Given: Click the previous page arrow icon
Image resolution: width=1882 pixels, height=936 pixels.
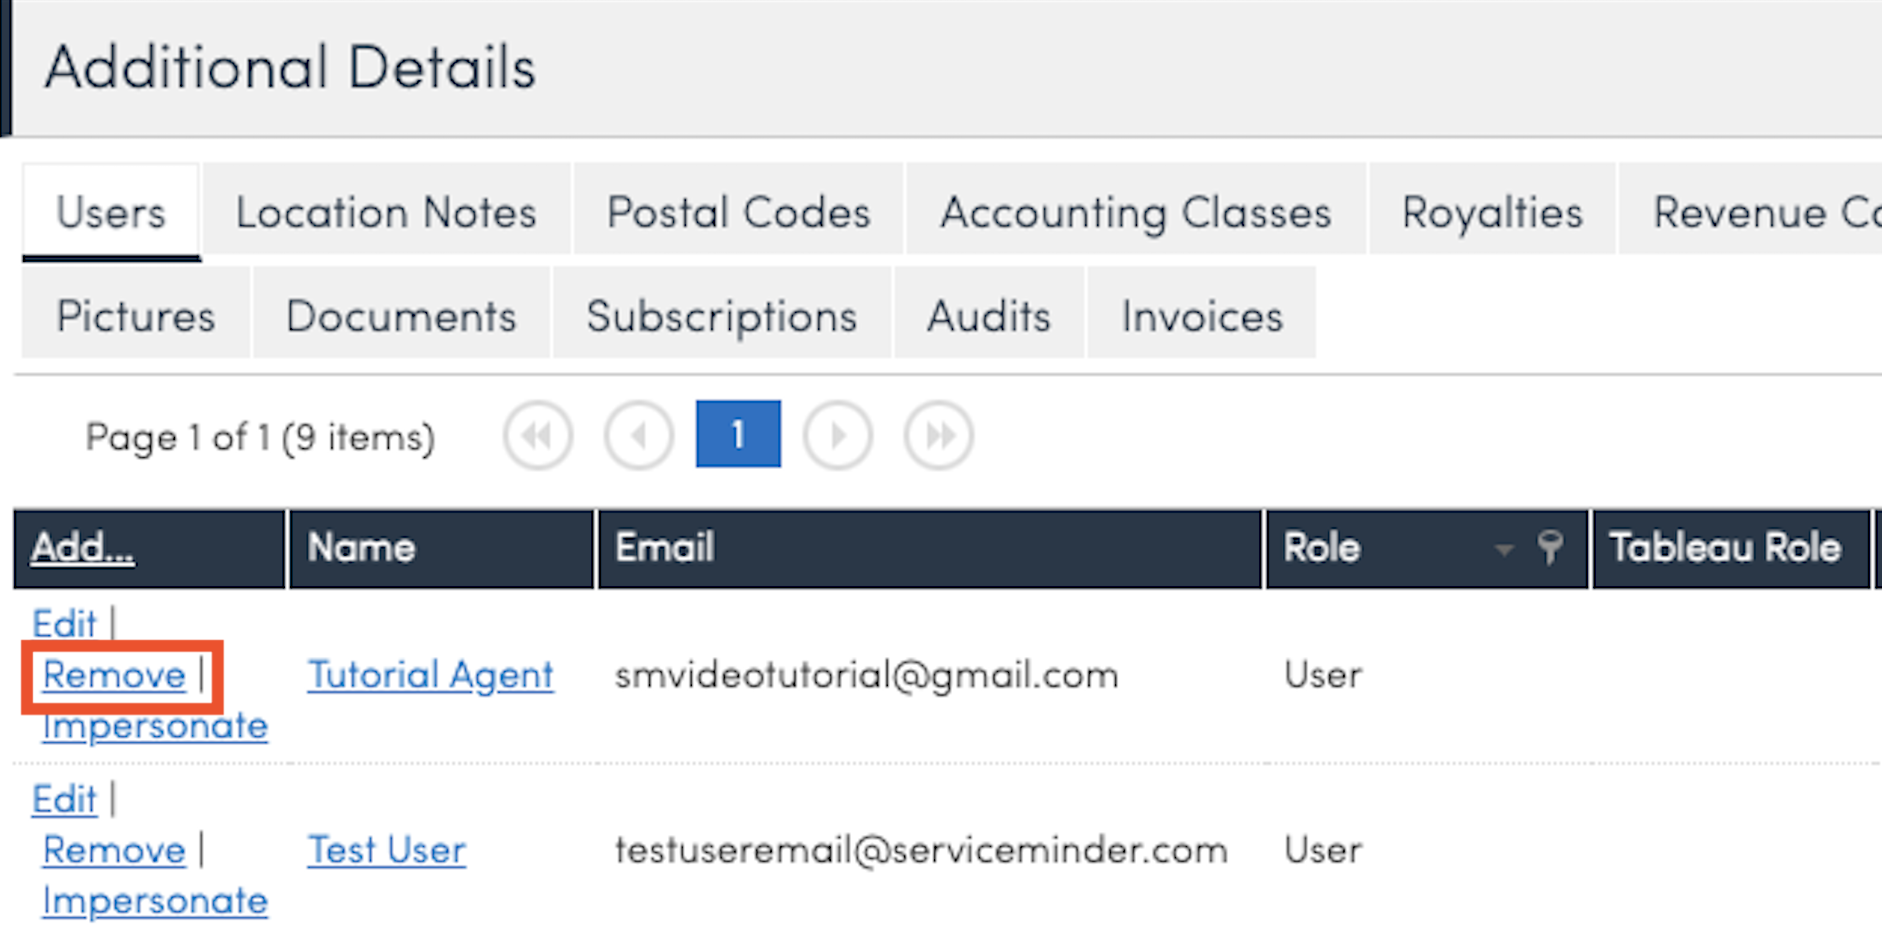Looking at the screenshot, I should pyautogui.click(x=639, y=436).
